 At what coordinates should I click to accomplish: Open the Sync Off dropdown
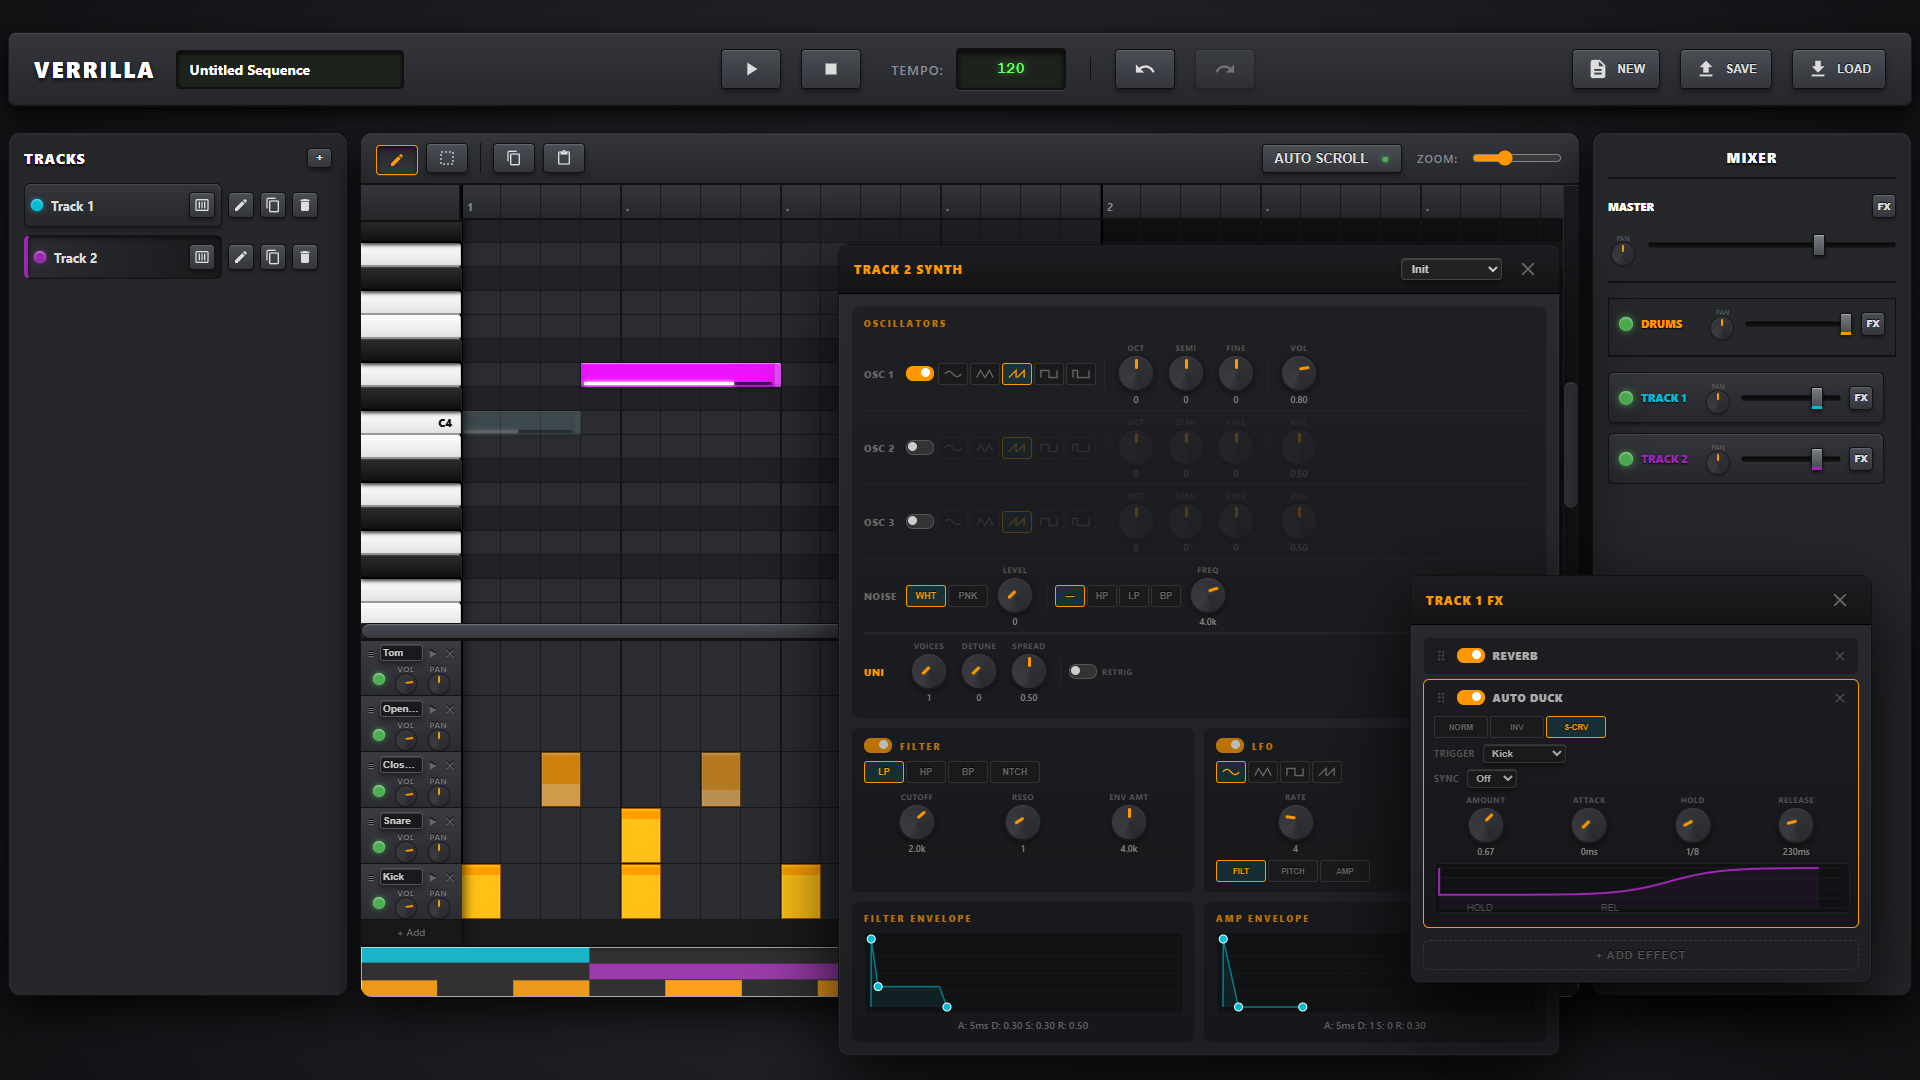[1493, 779]
